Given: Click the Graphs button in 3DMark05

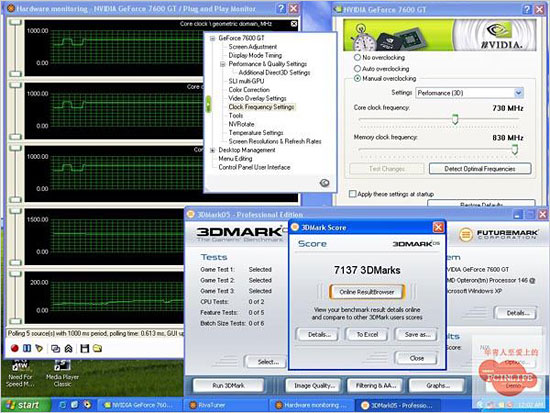Looking at the screenshot, I should [437, 386].
